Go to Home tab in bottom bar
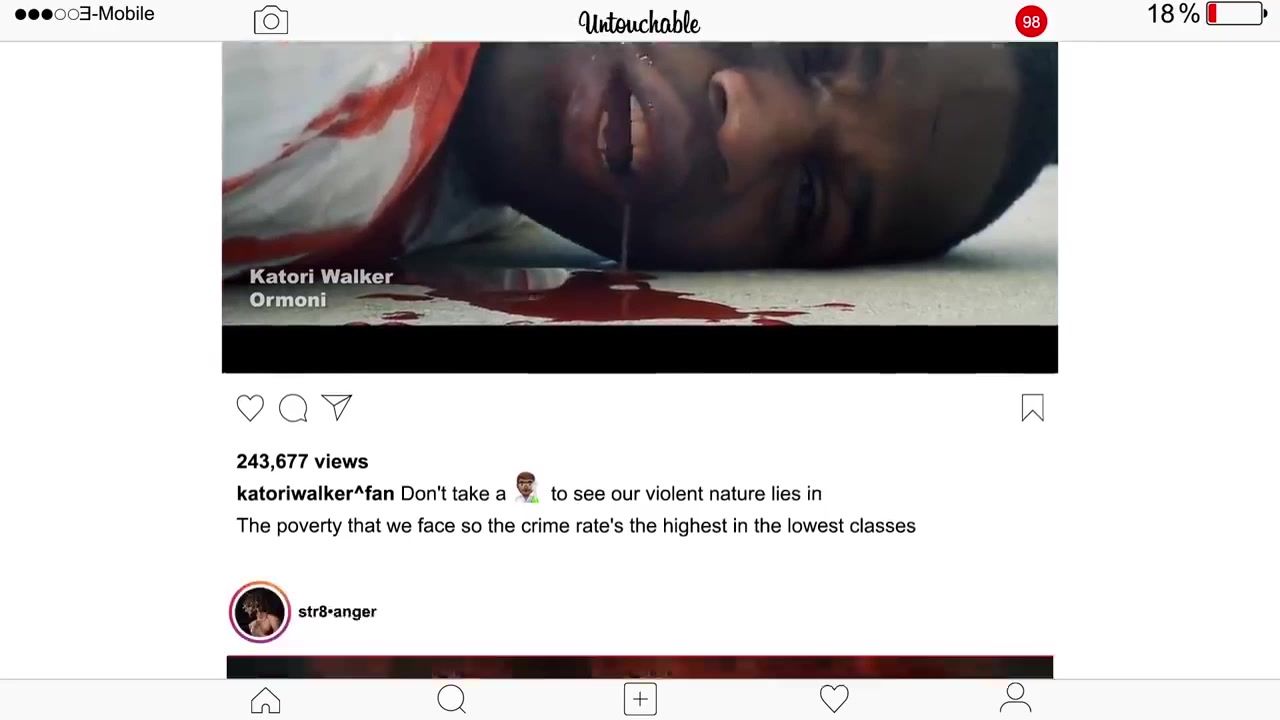Image resolution: width=1280 pixels, height=720 pixels. 265,699
